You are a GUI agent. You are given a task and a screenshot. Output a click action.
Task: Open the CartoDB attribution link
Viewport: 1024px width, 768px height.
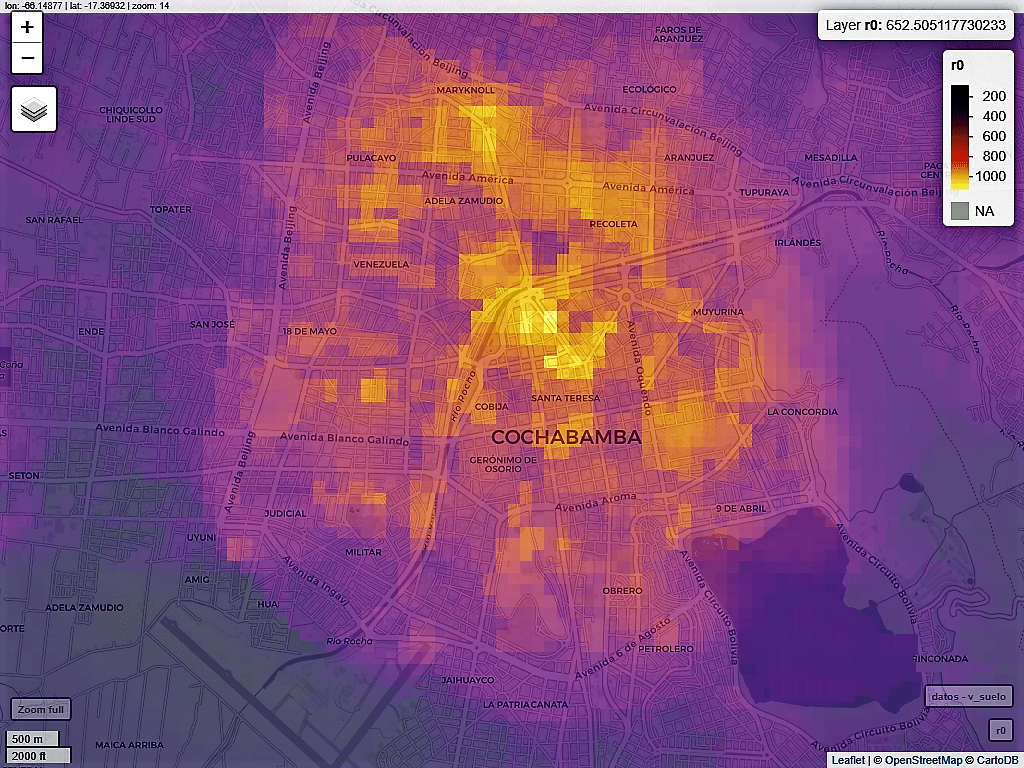pyautogui.click(x=994, y=761)
